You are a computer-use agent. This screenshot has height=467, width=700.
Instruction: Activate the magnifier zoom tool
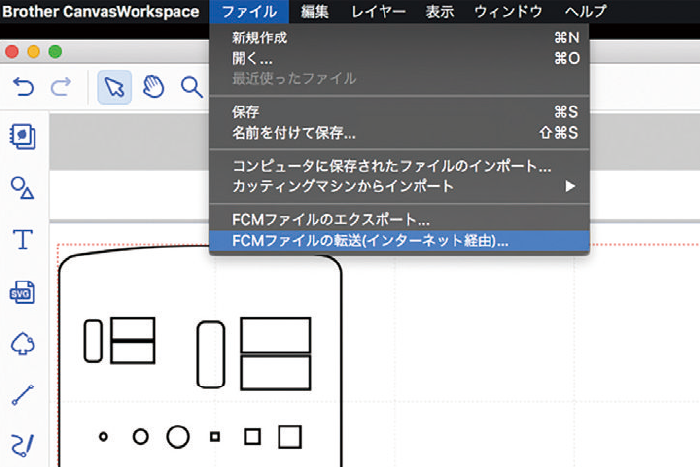point(192,87)
